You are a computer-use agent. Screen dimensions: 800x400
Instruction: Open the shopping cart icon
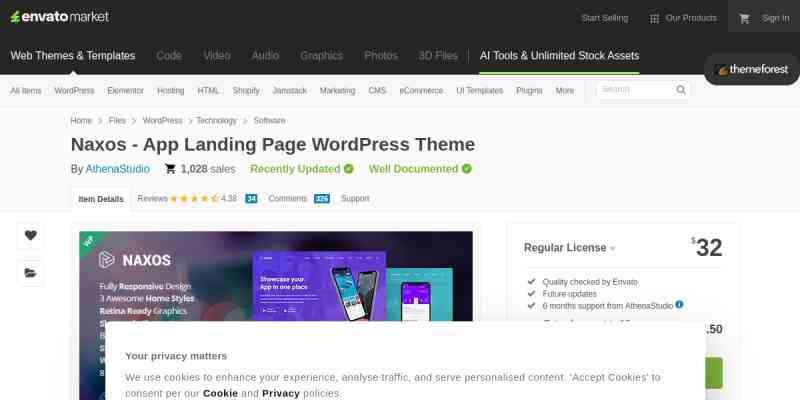pyautogui.click(x=744, y=18)
